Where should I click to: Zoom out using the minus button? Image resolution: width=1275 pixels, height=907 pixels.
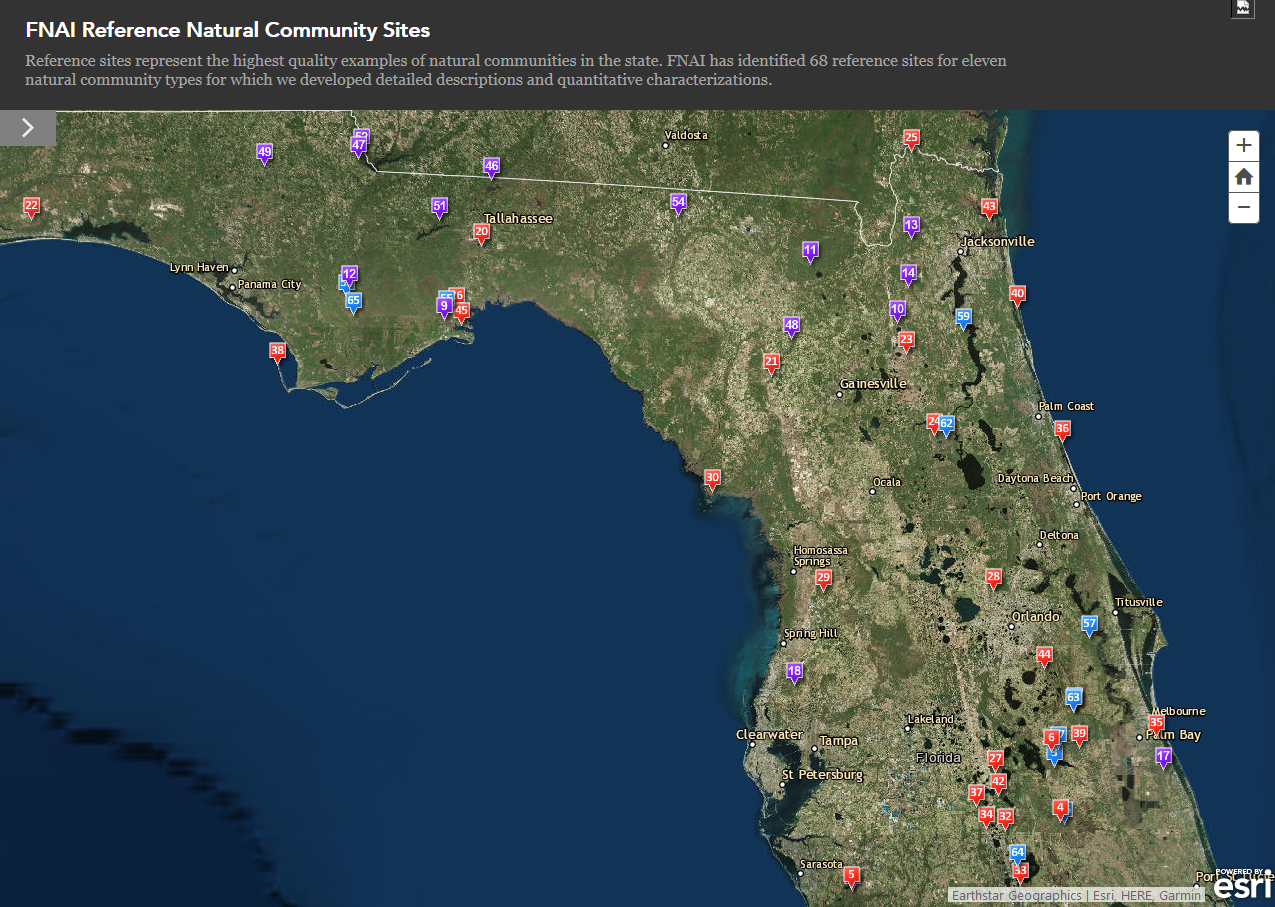click(1243, 207)
